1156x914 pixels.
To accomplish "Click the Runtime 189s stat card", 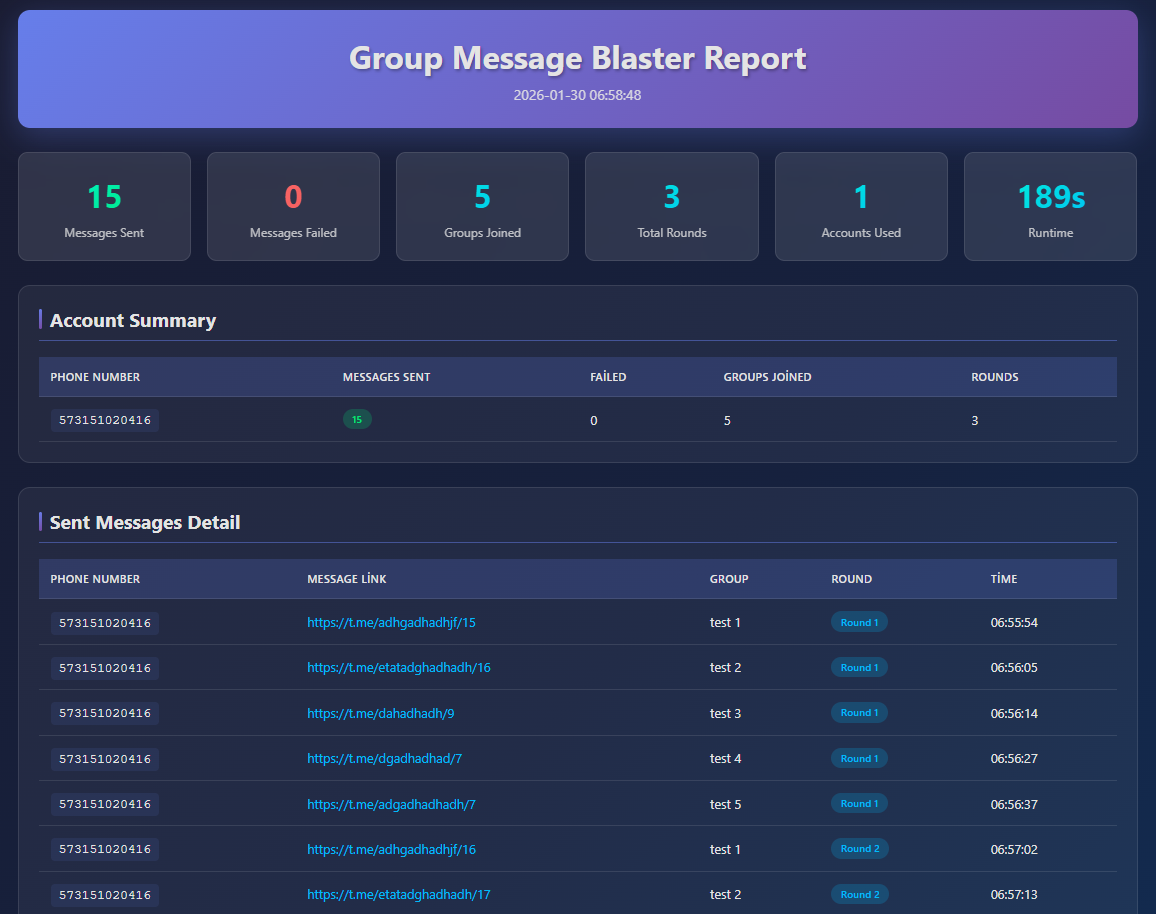I will pyautogui.click(x=1049, y=206).
